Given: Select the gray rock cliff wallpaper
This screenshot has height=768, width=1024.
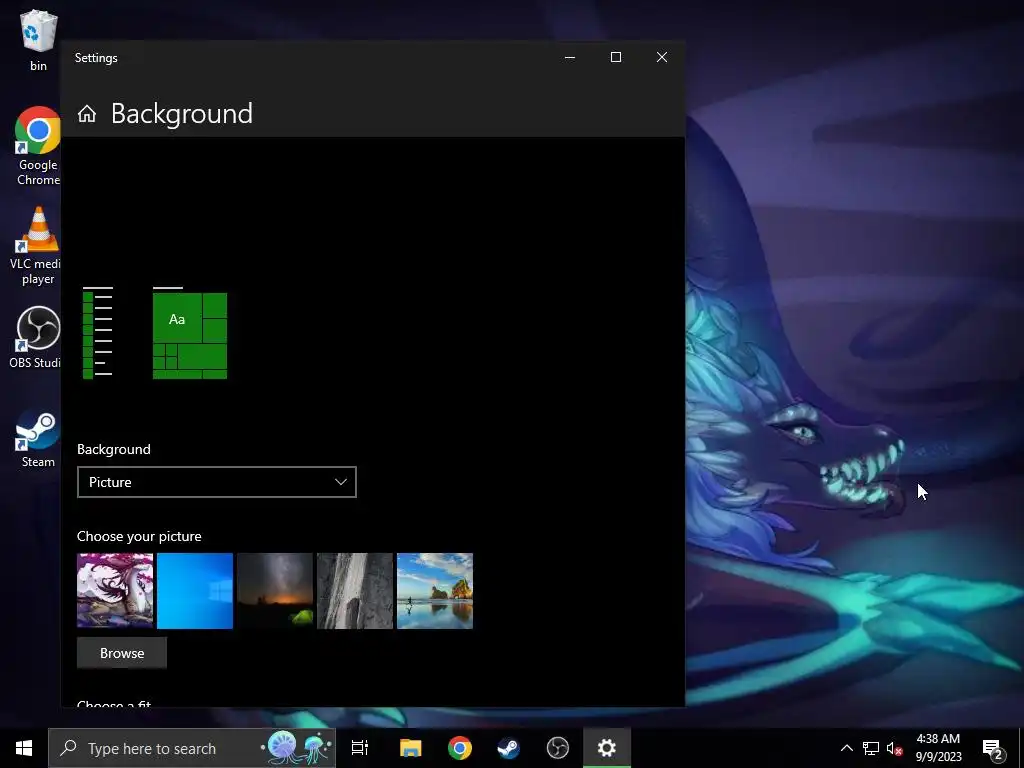Looking at the screenshot, I should (x=355, y=591).
